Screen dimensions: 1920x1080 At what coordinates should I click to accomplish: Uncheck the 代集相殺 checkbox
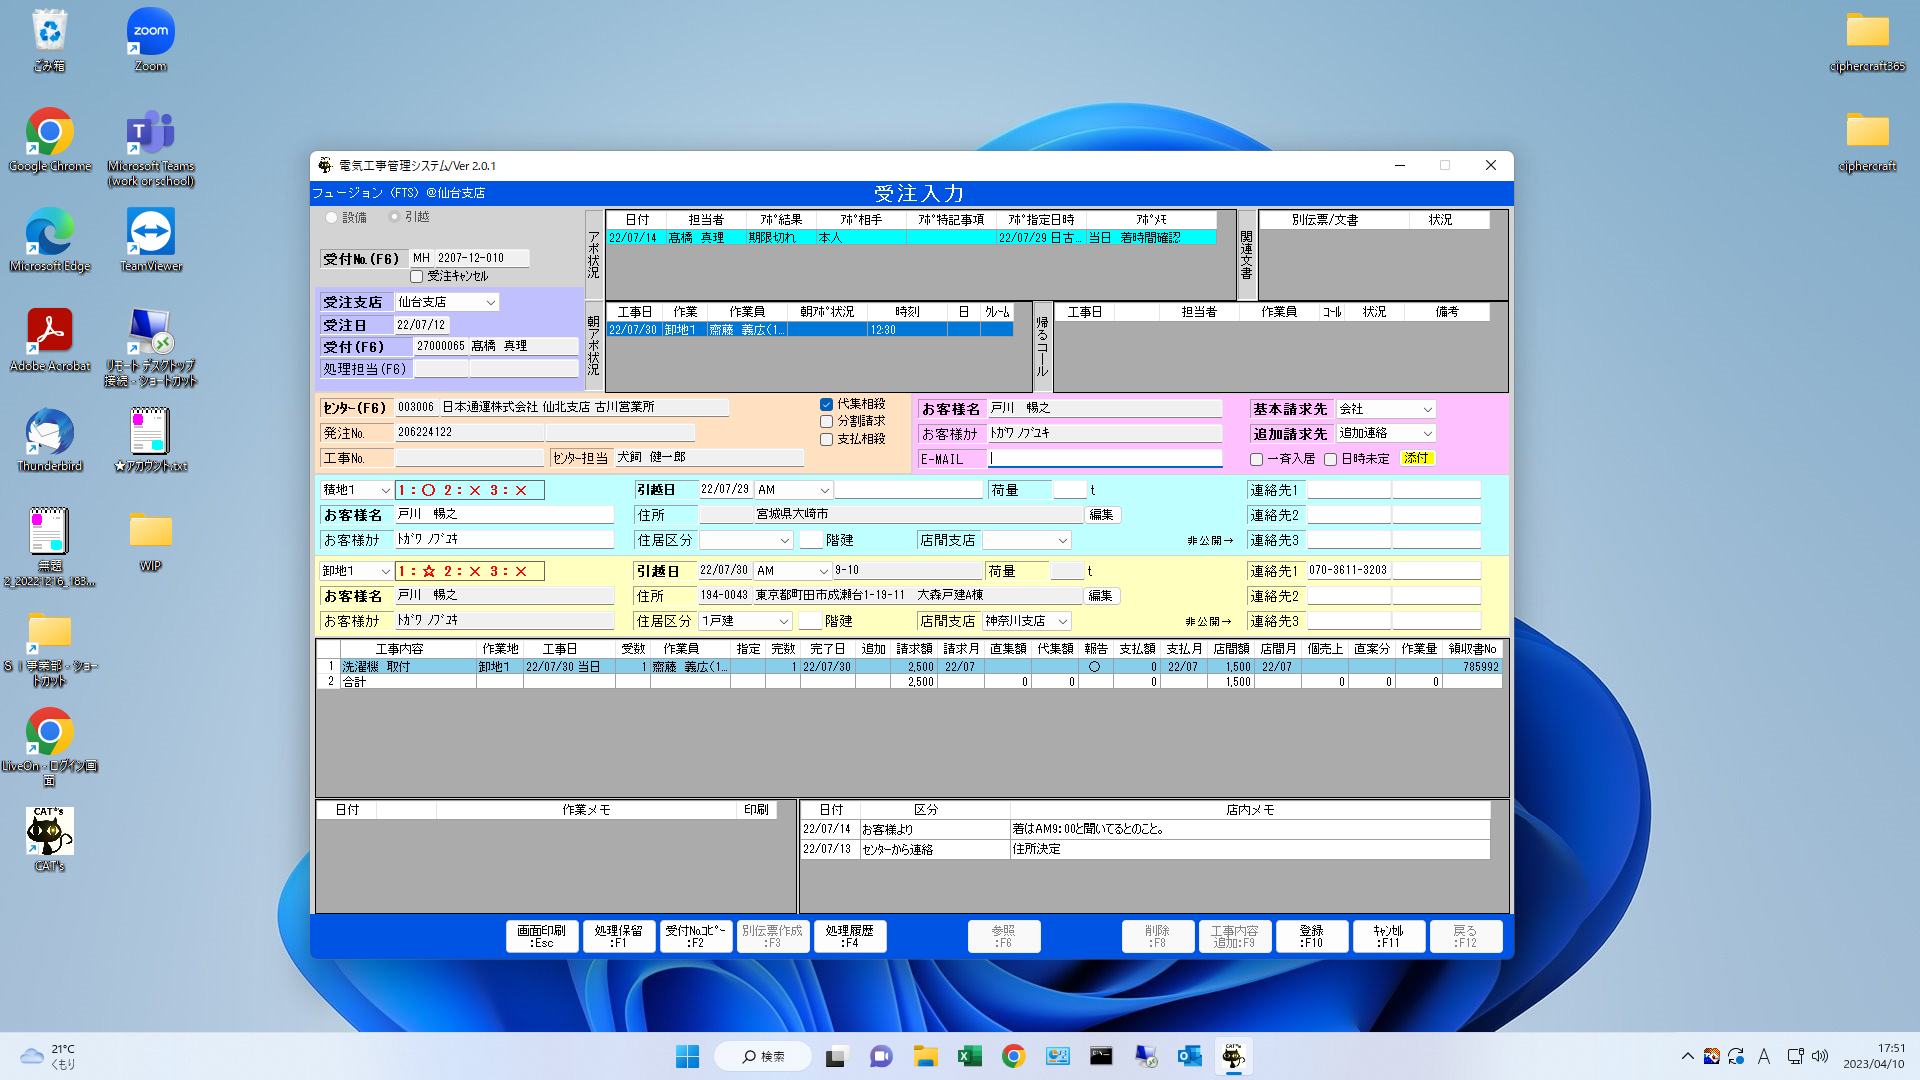826,404
